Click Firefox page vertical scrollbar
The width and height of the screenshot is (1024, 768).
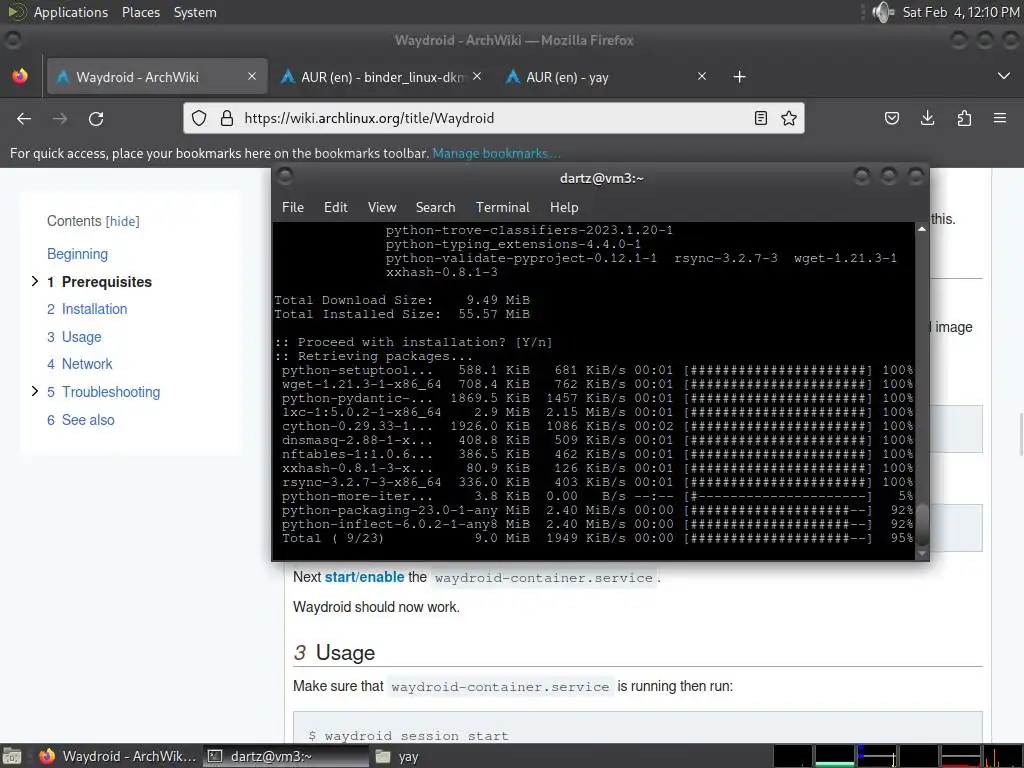point(1021,434)
